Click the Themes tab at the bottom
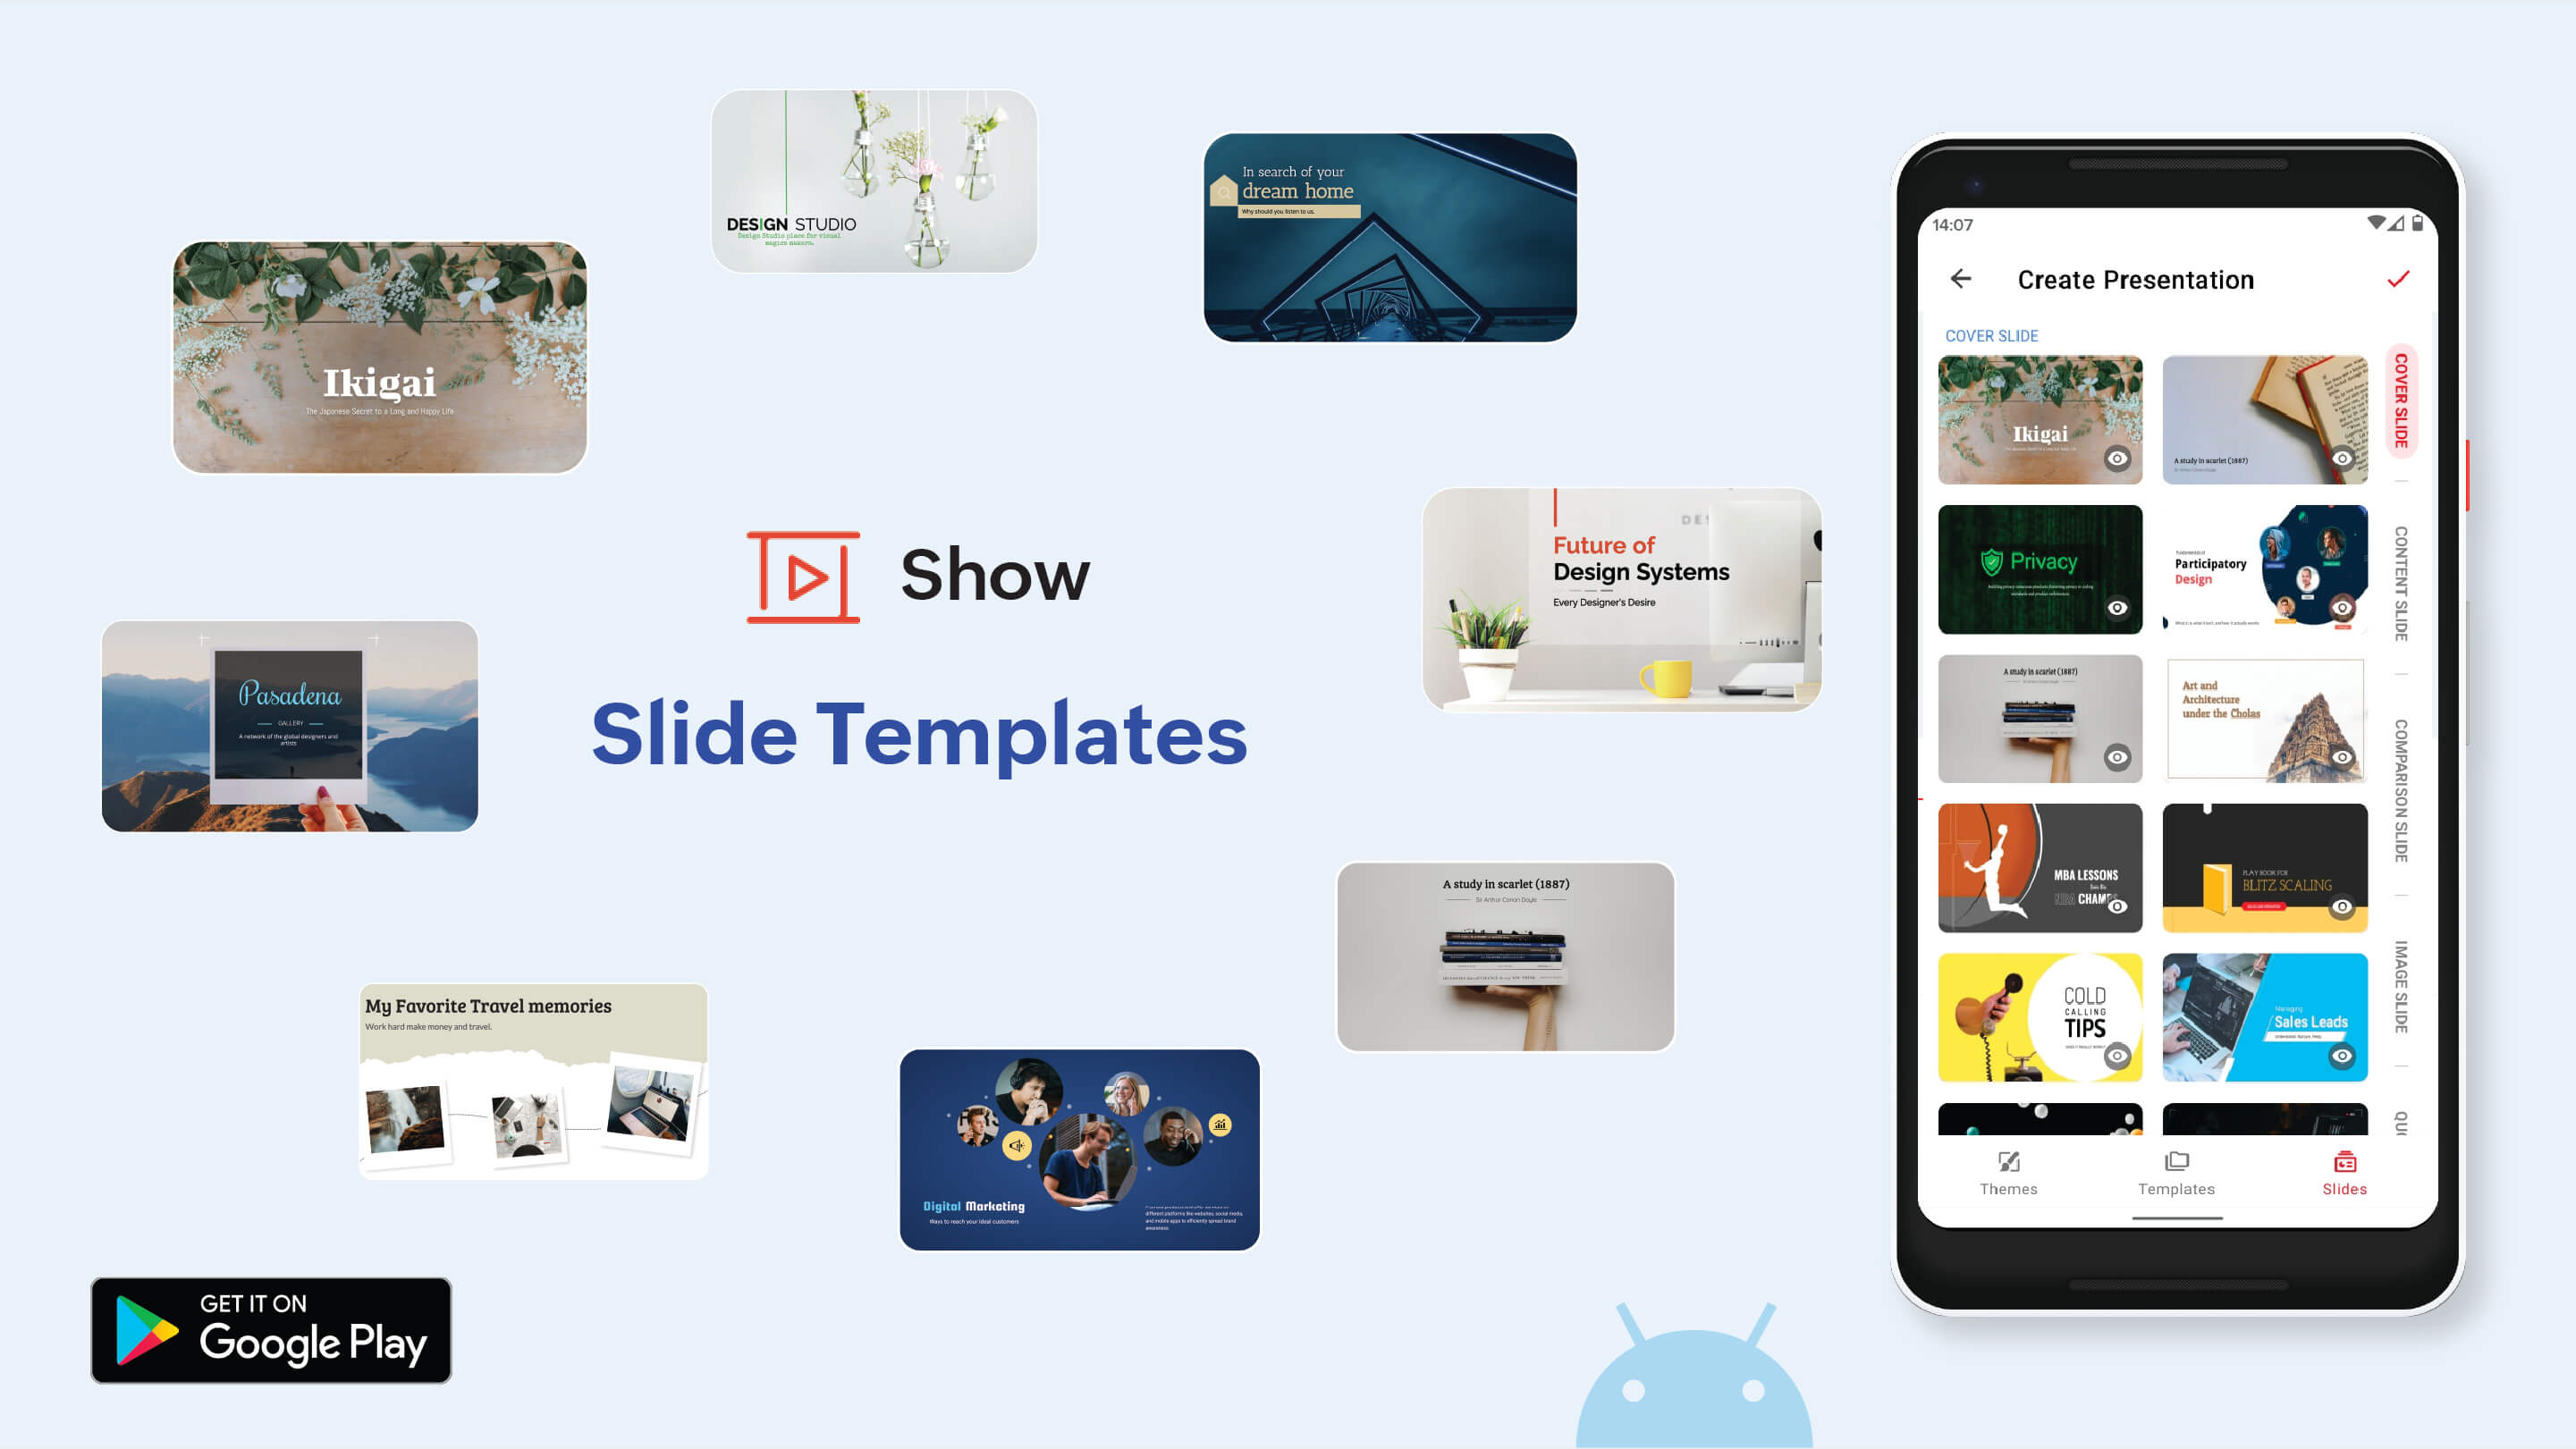2576x1449 pixels. coord(2008,1171)
